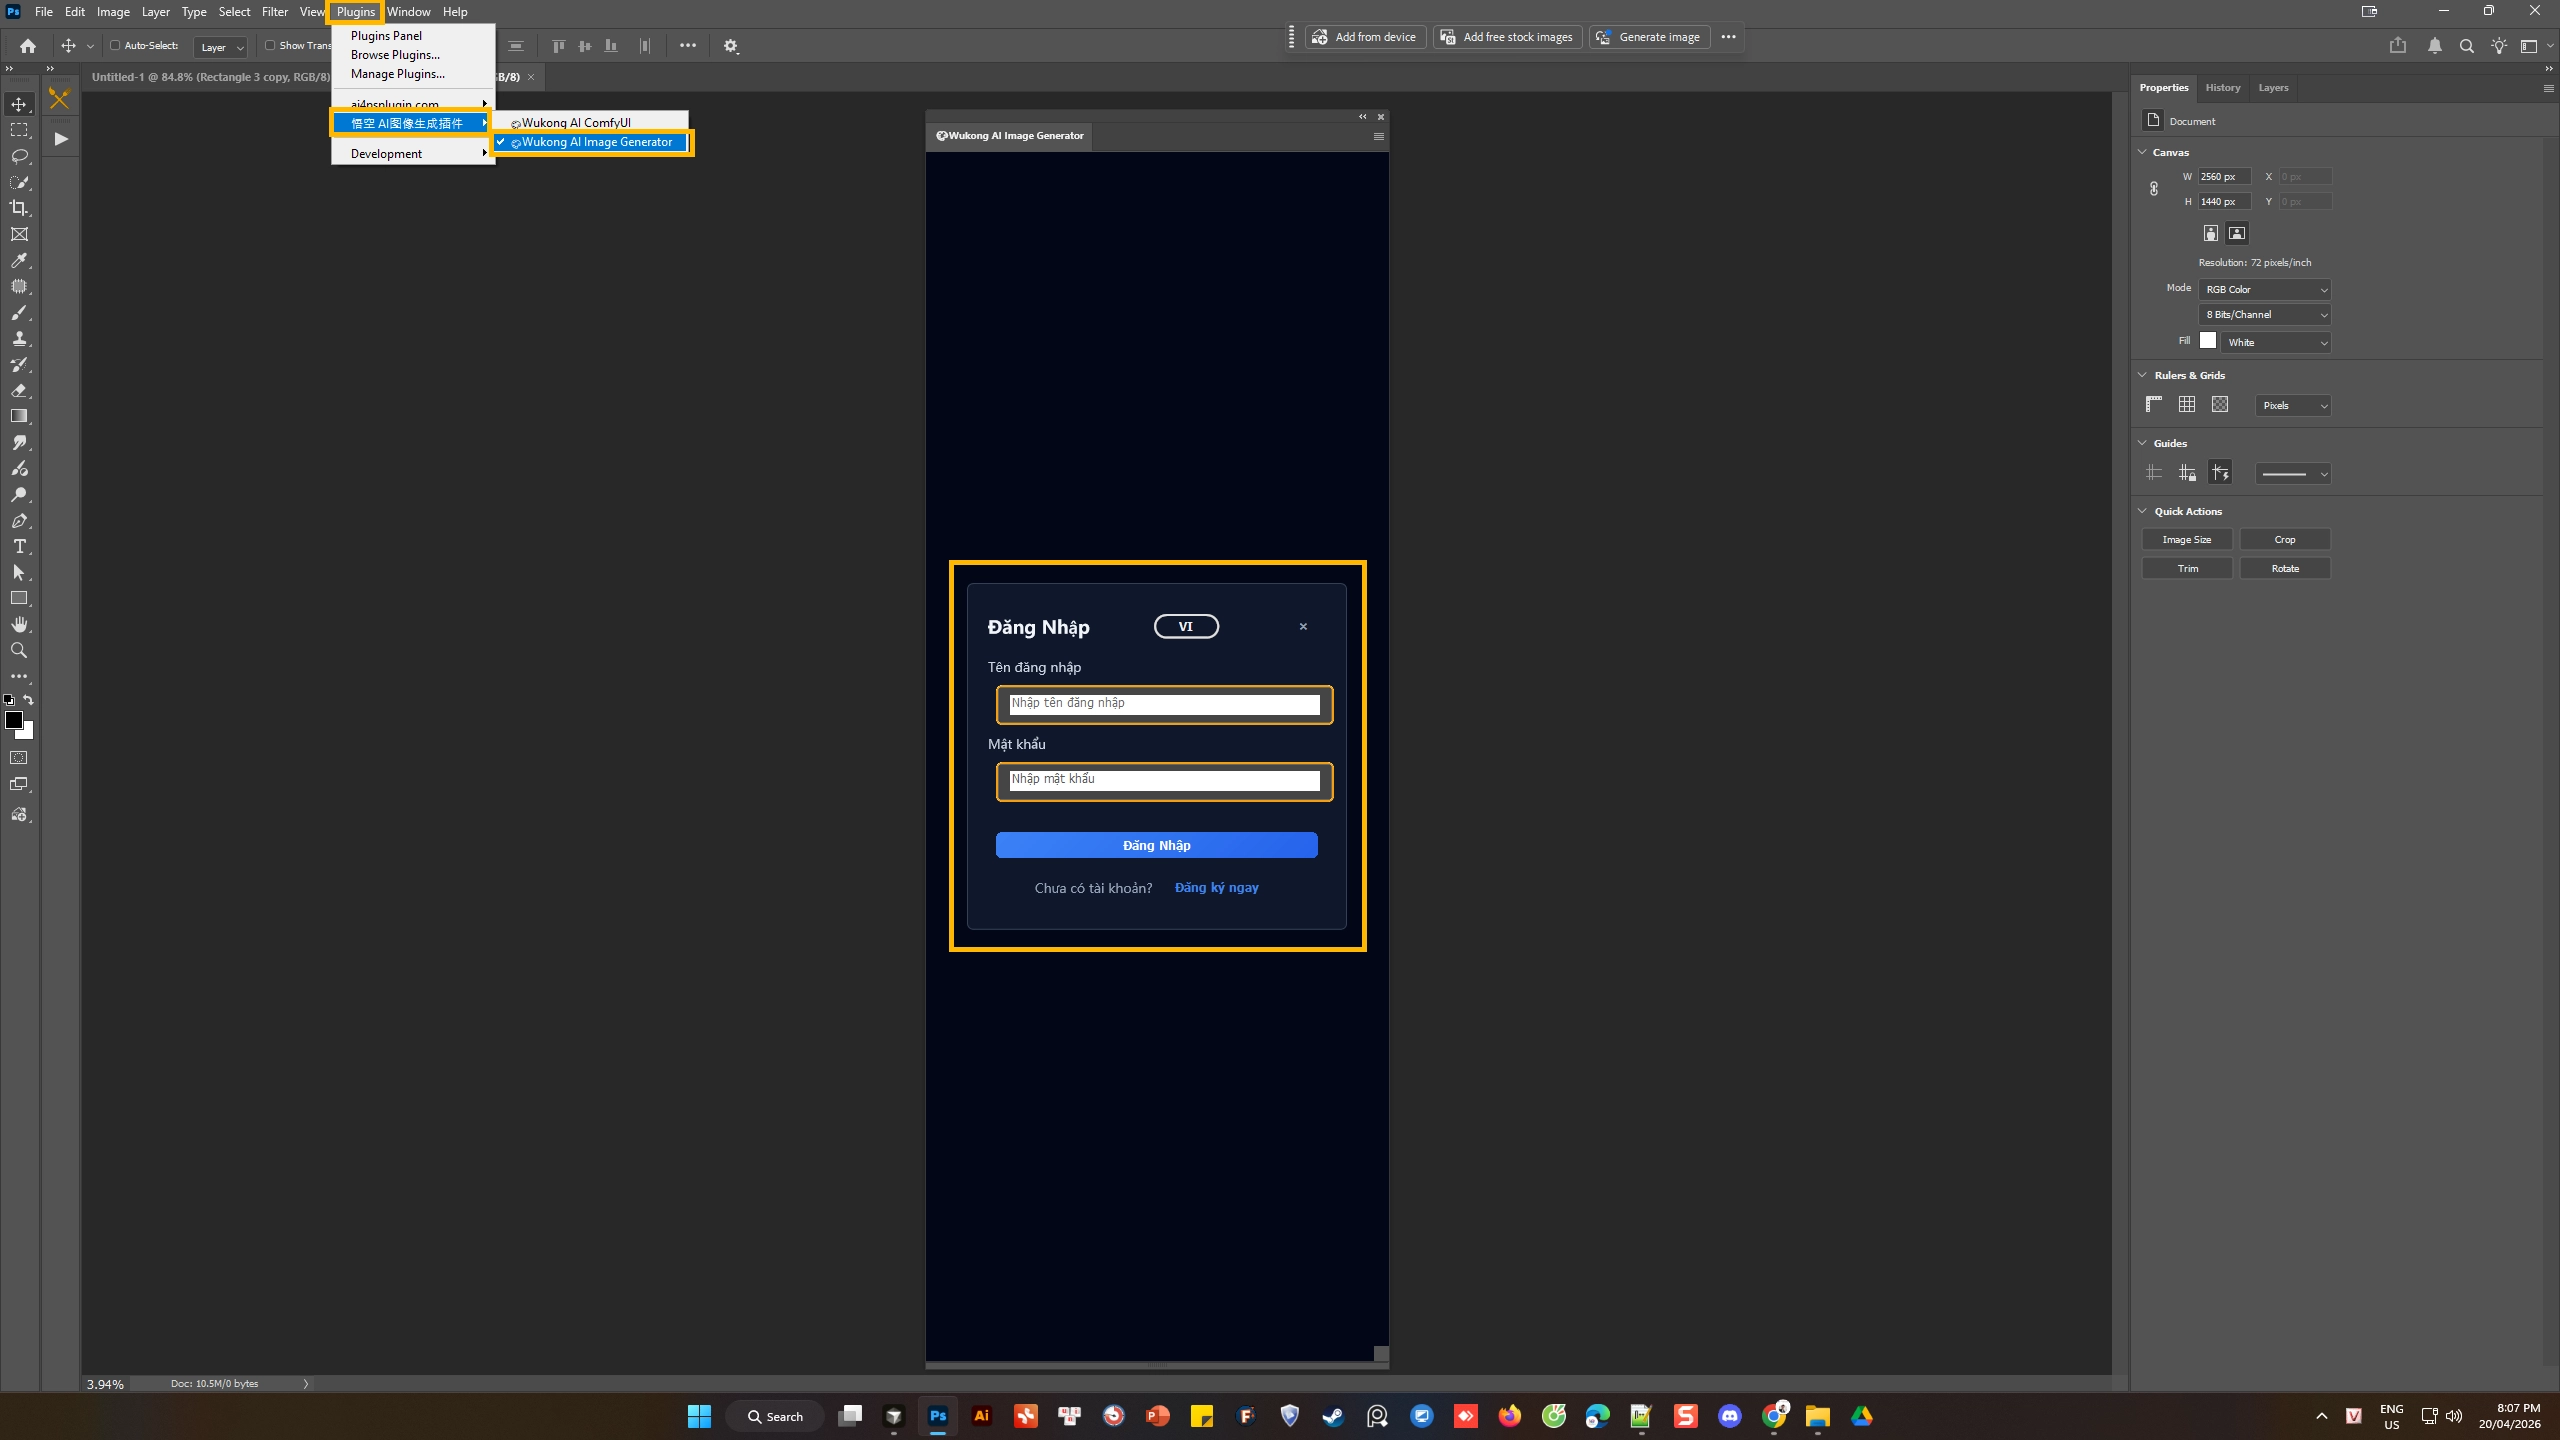
Task: Choose Wukong AI ComfyUI menu entry
Action: [576, 122]
